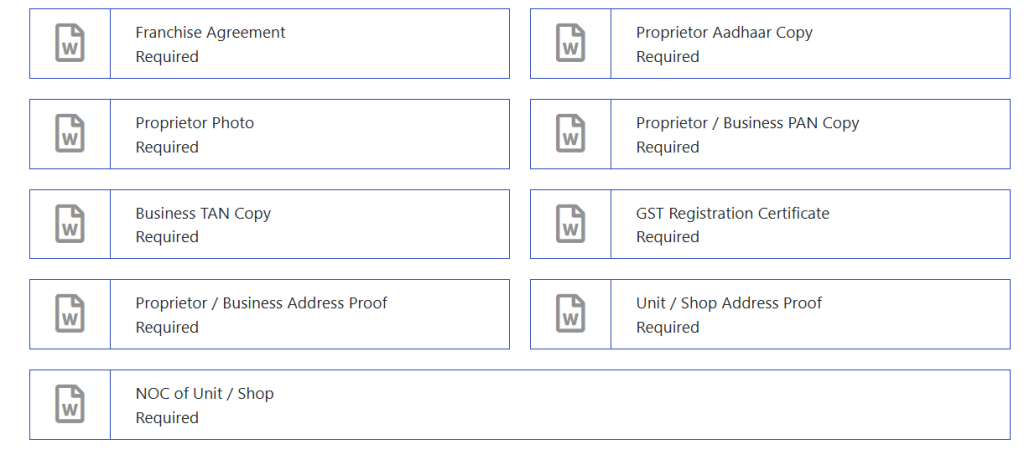Select the Proprietor / Business PAN Copy icon
This screenshot has height=455, width=1024.
pyautogui.click(x=570, y=134)
